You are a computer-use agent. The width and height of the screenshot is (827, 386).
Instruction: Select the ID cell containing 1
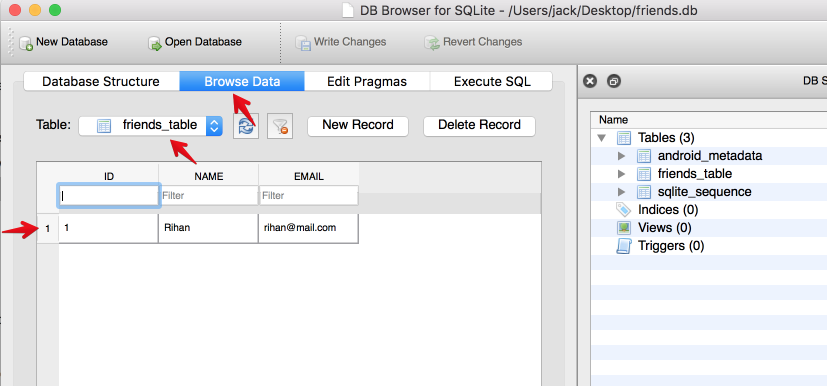click(x=108, y=228)
